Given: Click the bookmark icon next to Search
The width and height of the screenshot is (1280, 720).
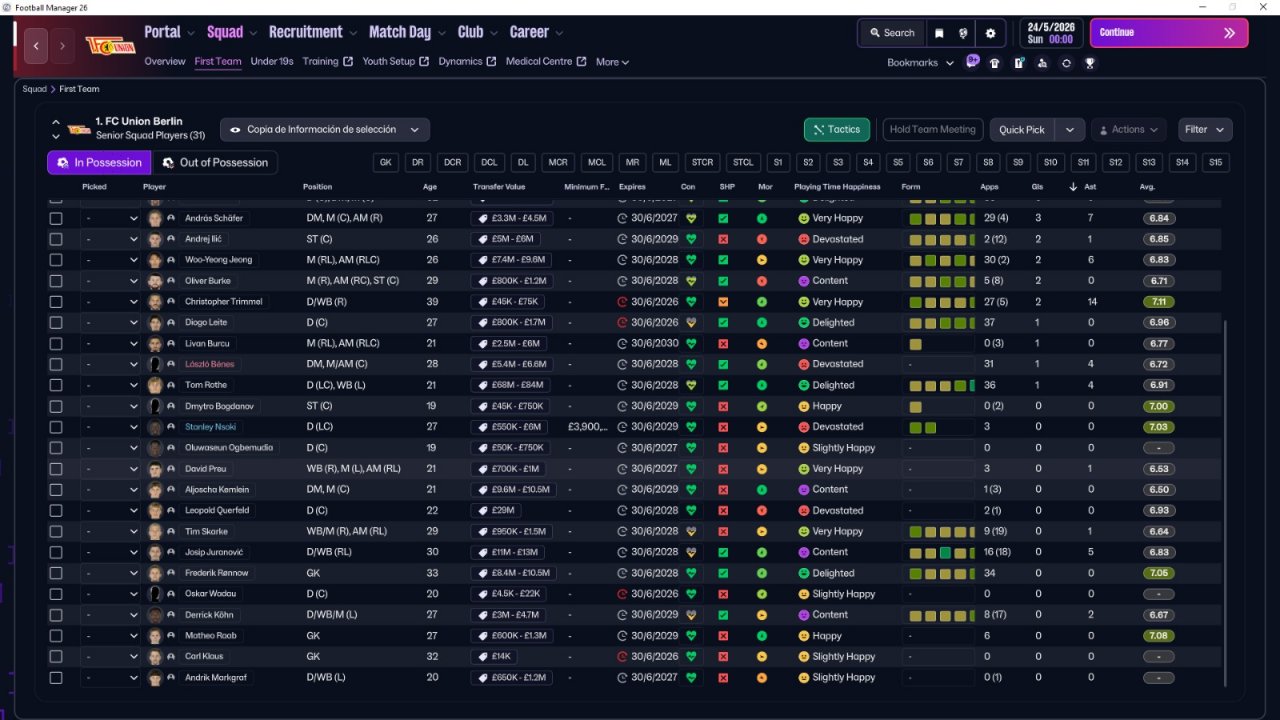Looking at the screenshot, I should tap(939, 33).
